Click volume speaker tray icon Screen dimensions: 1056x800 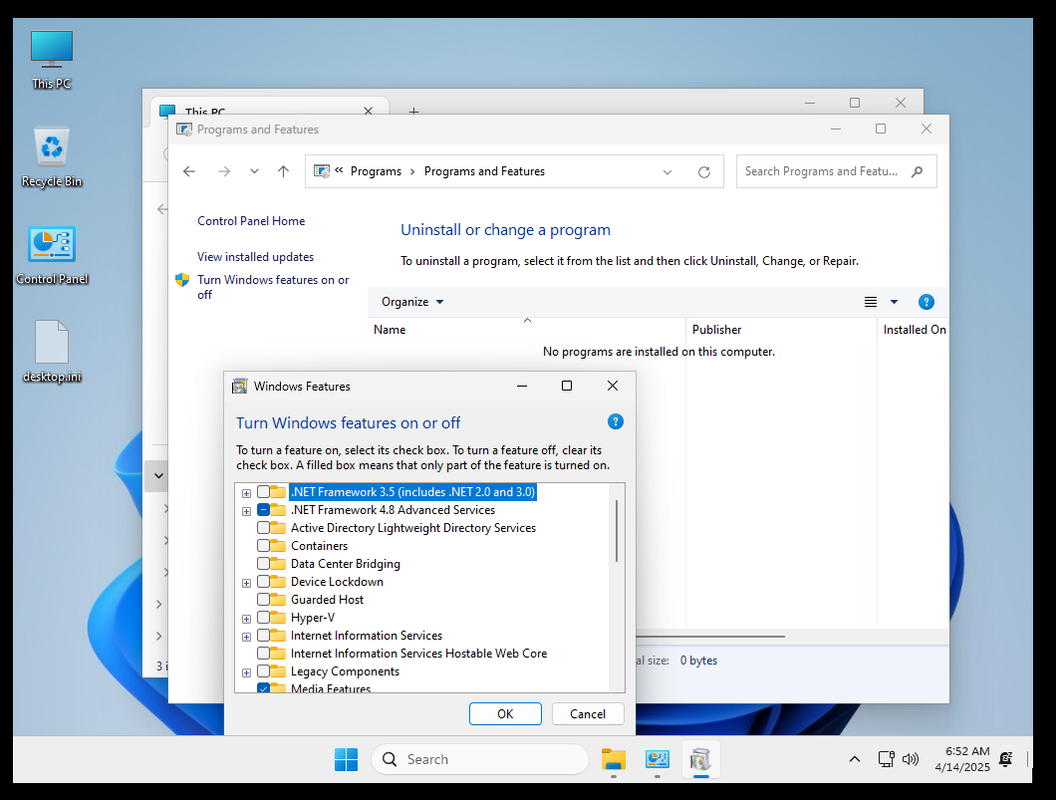click(x=910, y=760)
